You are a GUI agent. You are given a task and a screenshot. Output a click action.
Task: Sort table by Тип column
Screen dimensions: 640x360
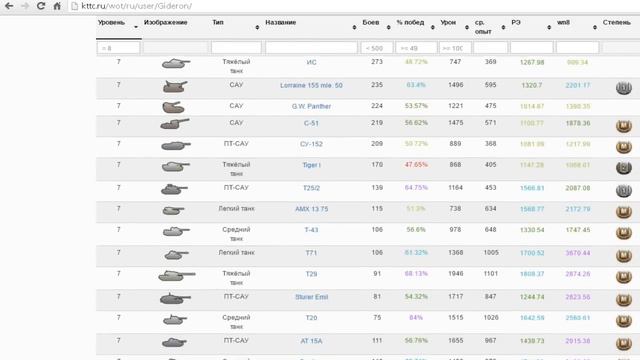pyautogui.click(x=236, y=27)
